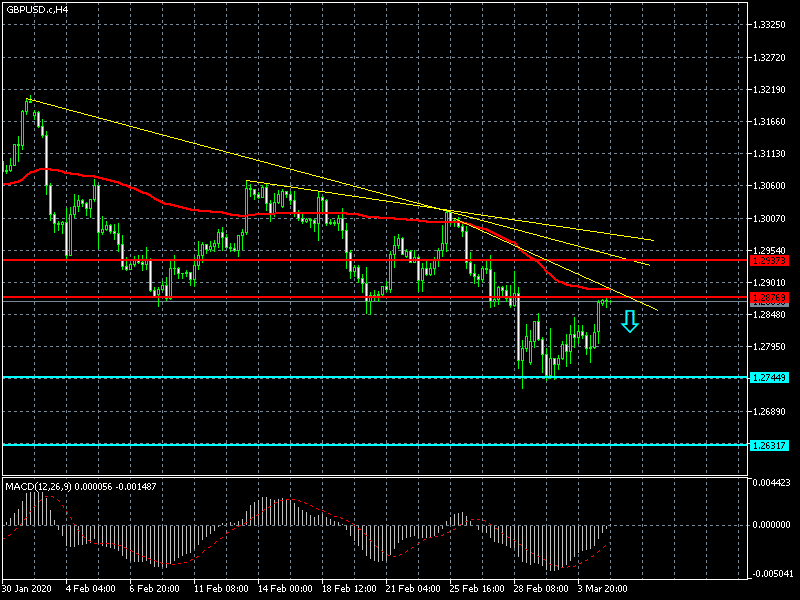Screen dimensions: 800x600
Task: Click the 3 Mar 20:00 time label
Action: pyautogui.click(x=603, y=590)
